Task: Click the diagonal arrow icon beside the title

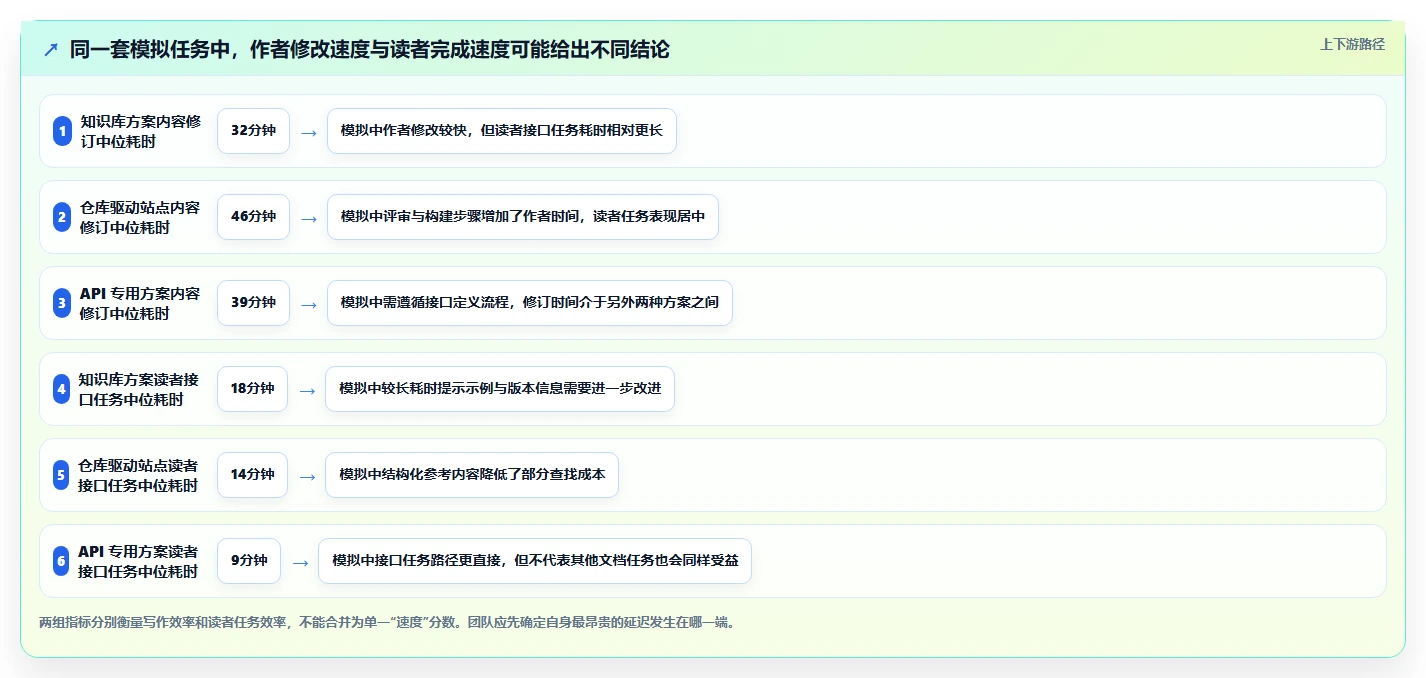Action: pyautogui.click(x=51, y=49)
